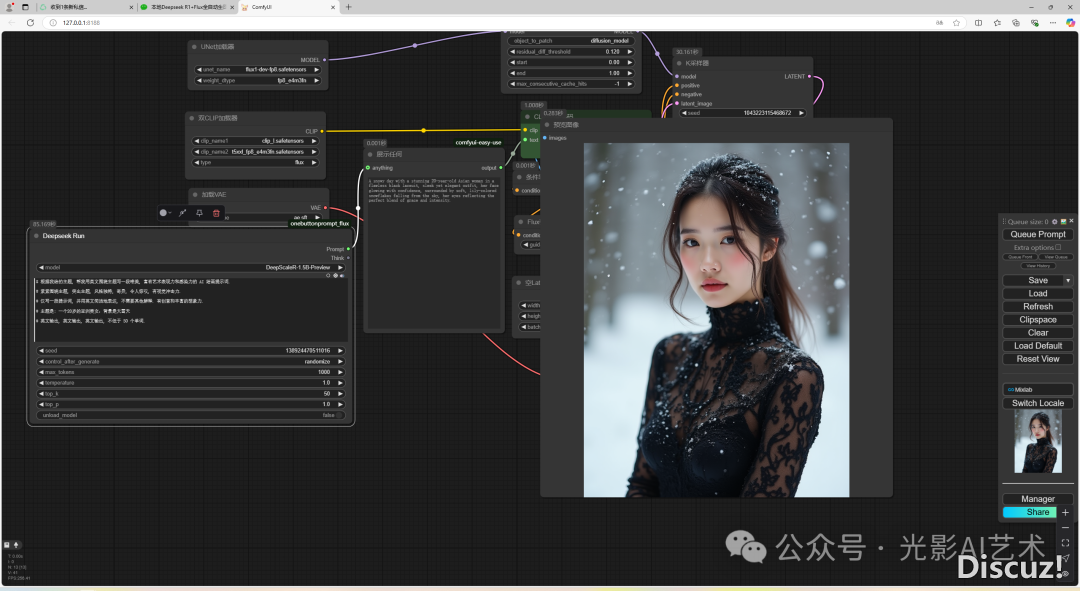Click the site info icon in address bar
1080x591 pixels.
pyautogui.click(x=53, y=23)
